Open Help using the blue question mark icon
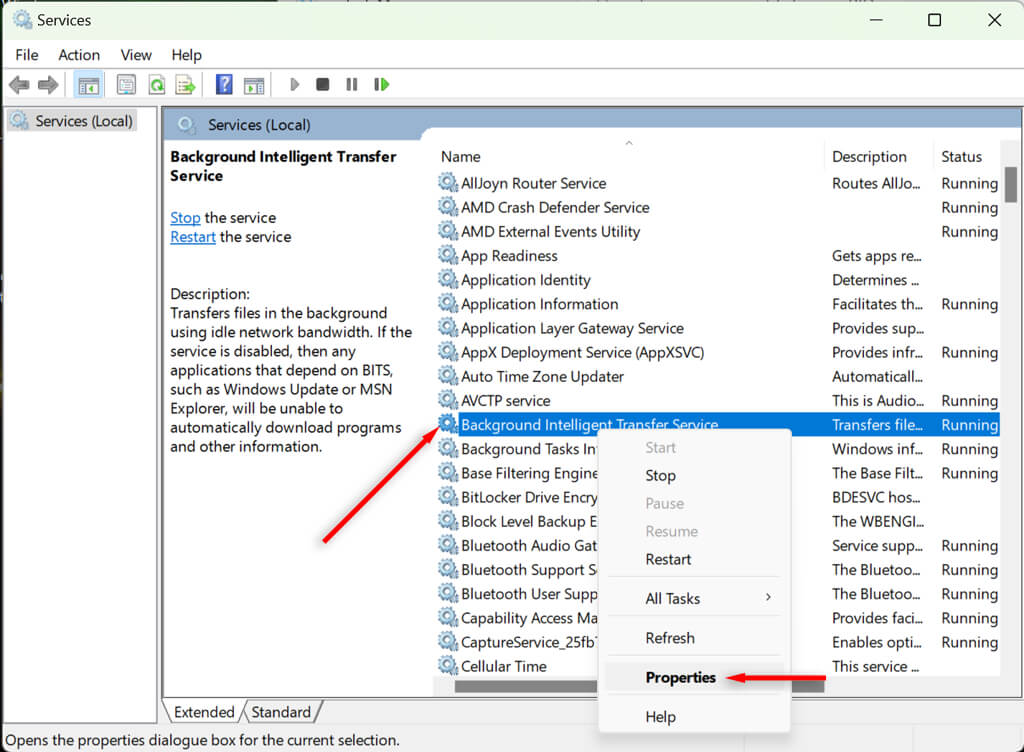Image resolution: width=1024 pixels, height=752 pixels. [x=224, y=85]
